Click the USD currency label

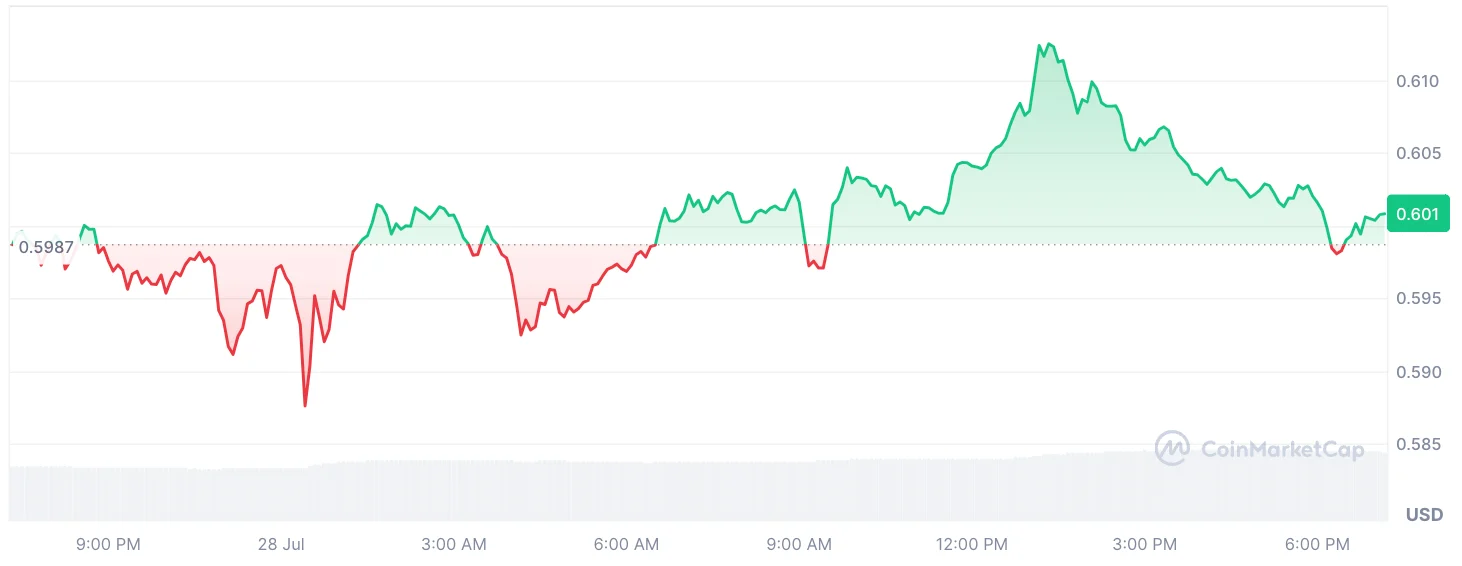coord(1424,515)
